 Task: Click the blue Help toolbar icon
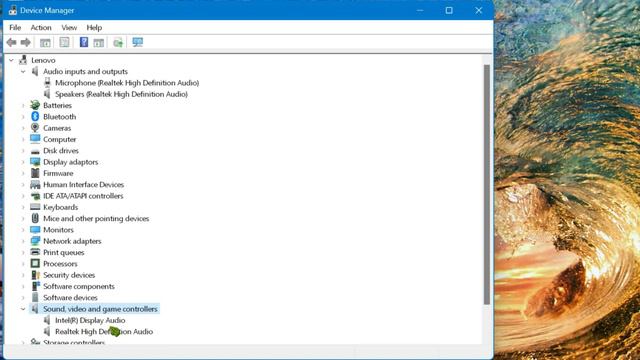[84, 42]
